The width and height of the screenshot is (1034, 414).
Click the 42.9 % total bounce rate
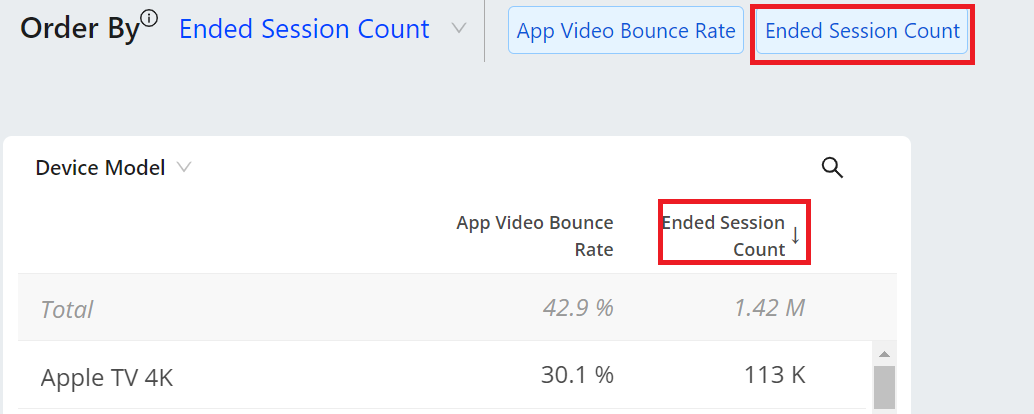click(578, 308)
